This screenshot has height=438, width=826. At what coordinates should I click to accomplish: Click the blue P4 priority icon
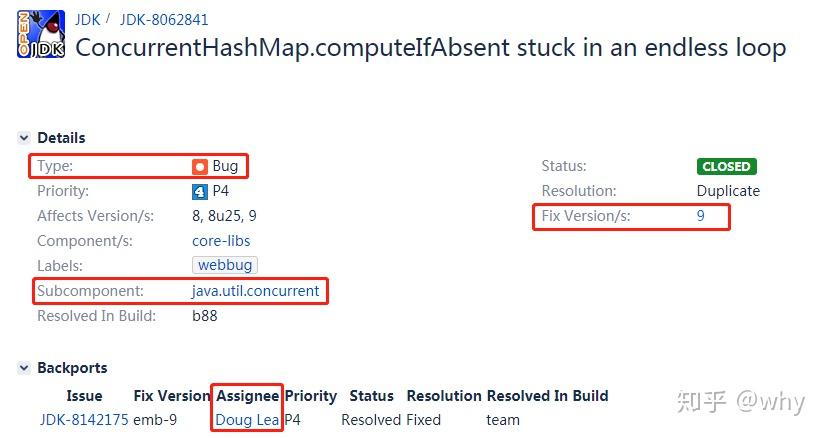coord(200,191)
